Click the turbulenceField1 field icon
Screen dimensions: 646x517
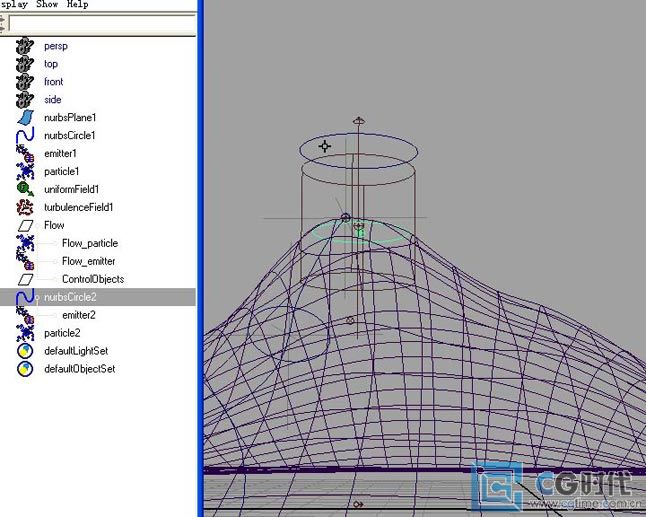[25, 207]
